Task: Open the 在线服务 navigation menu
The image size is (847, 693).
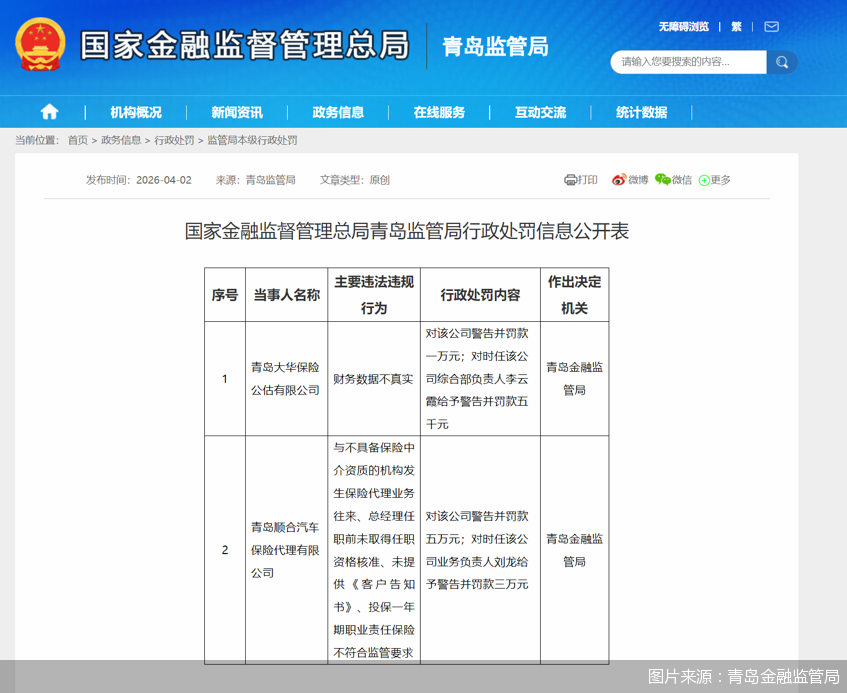Action: click(441, 112)
